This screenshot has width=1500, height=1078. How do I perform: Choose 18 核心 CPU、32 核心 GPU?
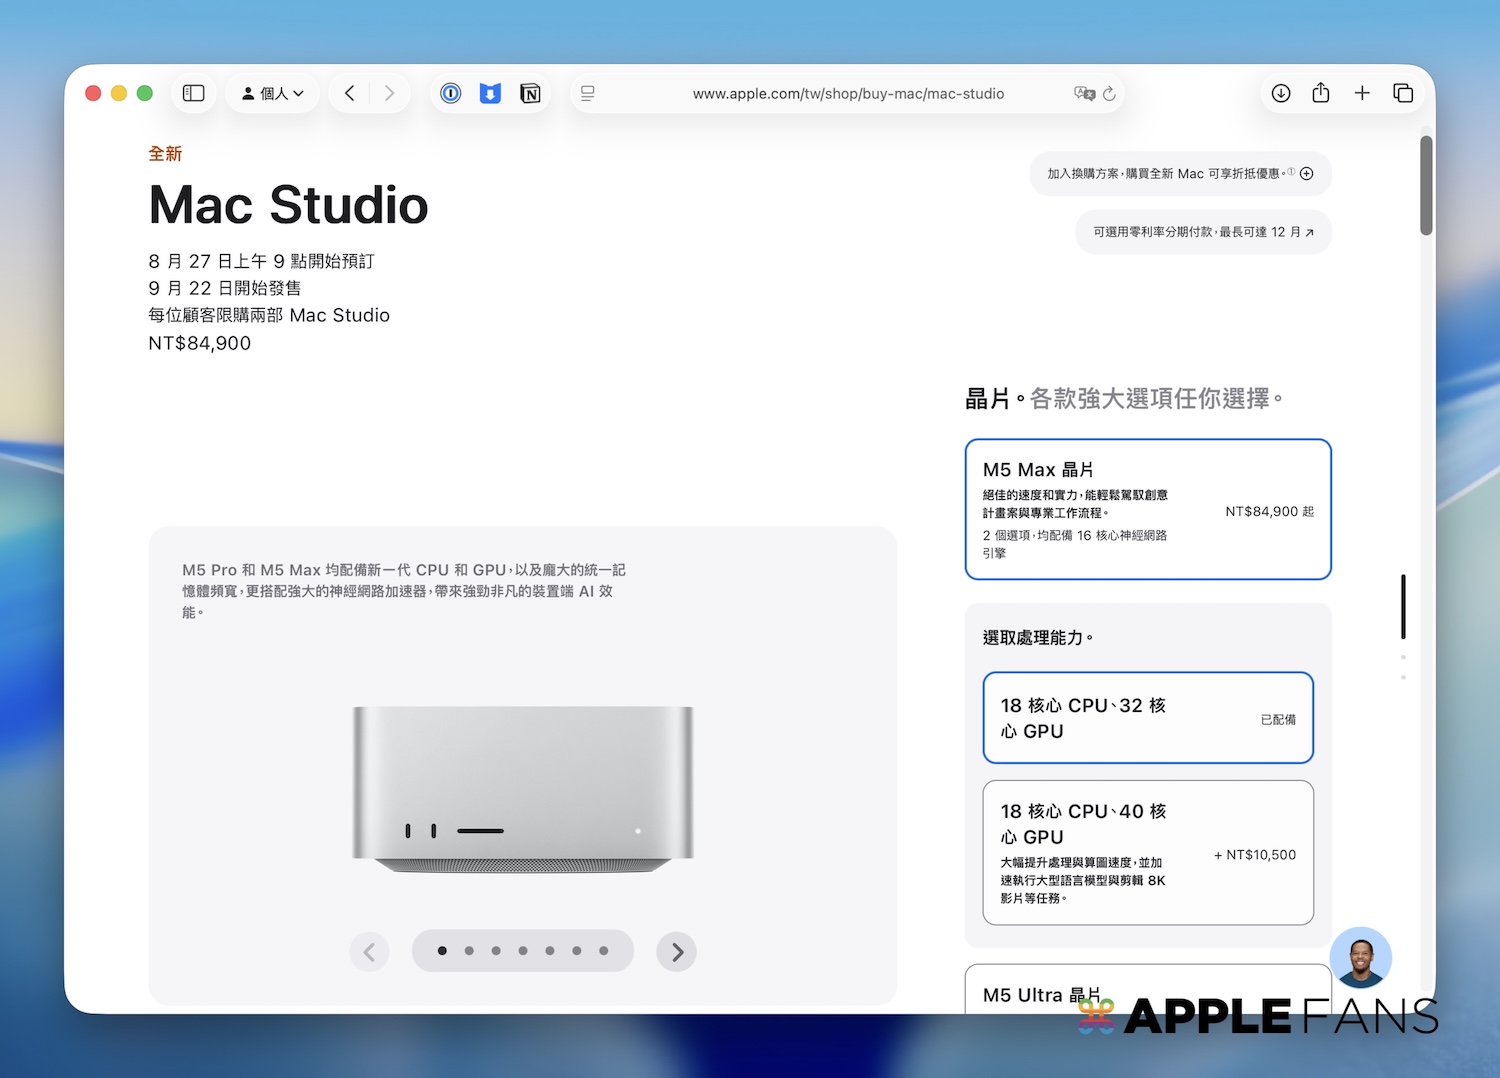(x=1148, y=718)
